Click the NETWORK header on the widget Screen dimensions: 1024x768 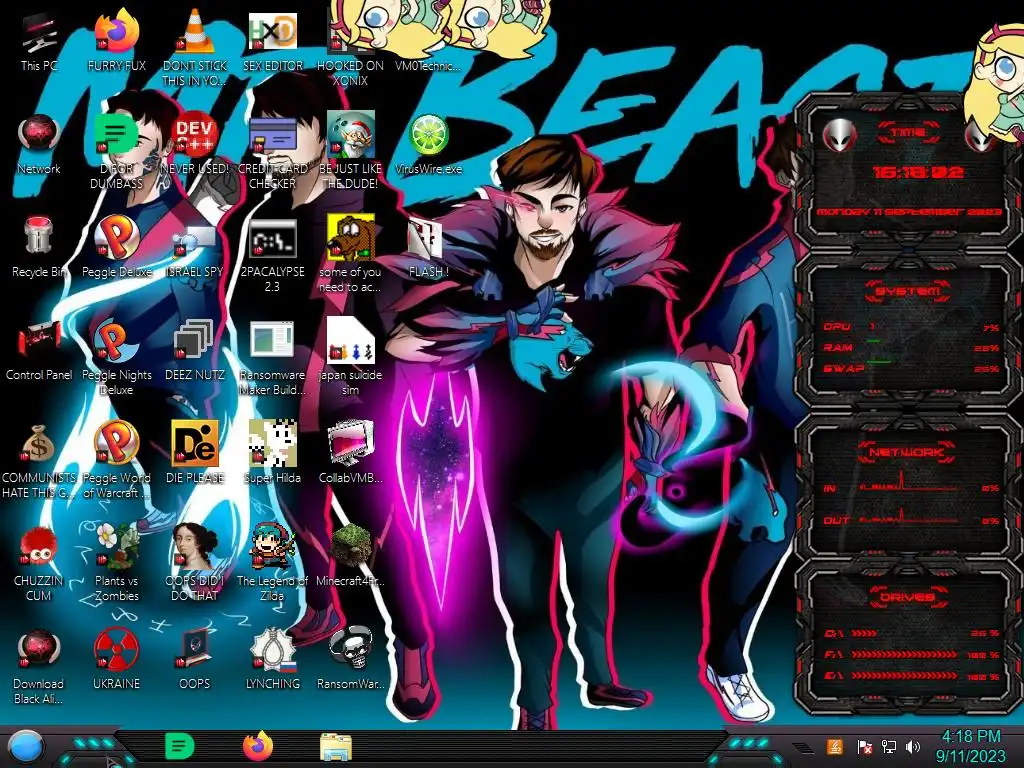pos(908,451)
